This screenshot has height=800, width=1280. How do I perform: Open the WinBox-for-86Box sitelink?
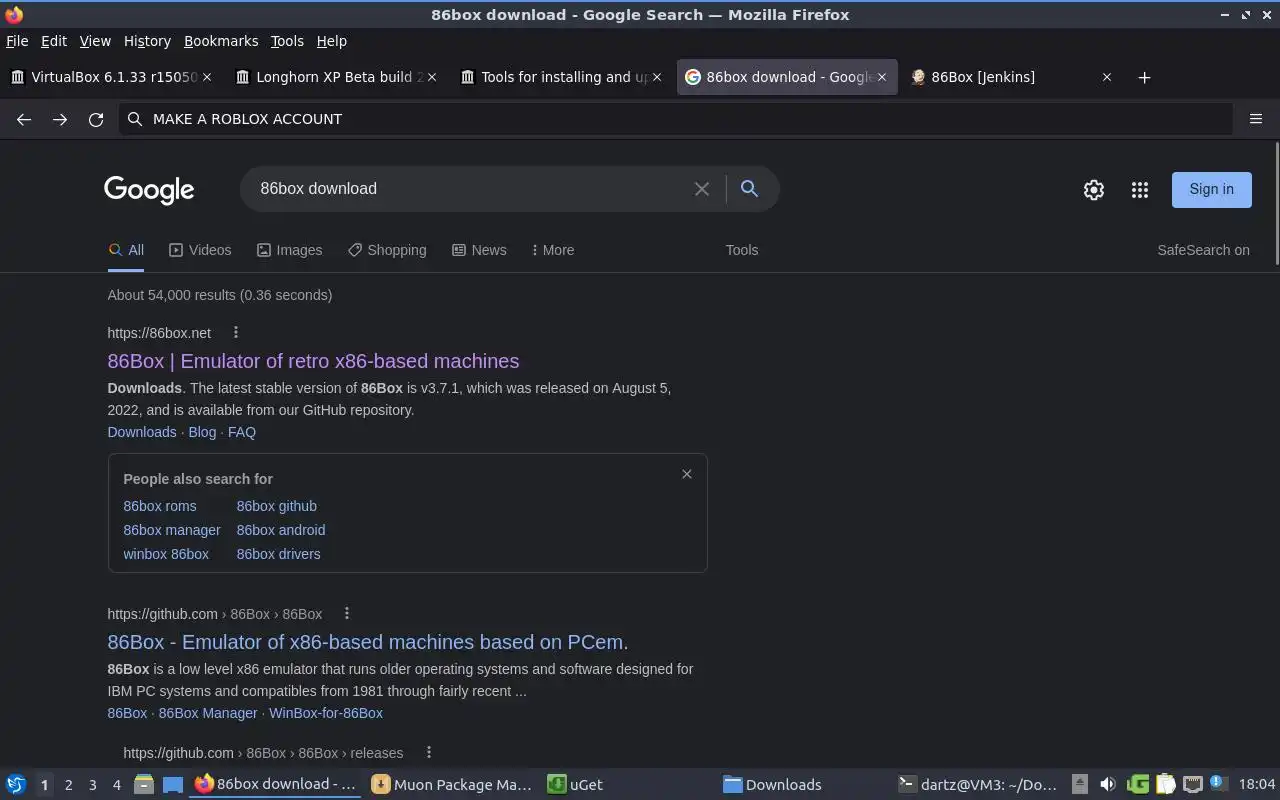(326, 713)
